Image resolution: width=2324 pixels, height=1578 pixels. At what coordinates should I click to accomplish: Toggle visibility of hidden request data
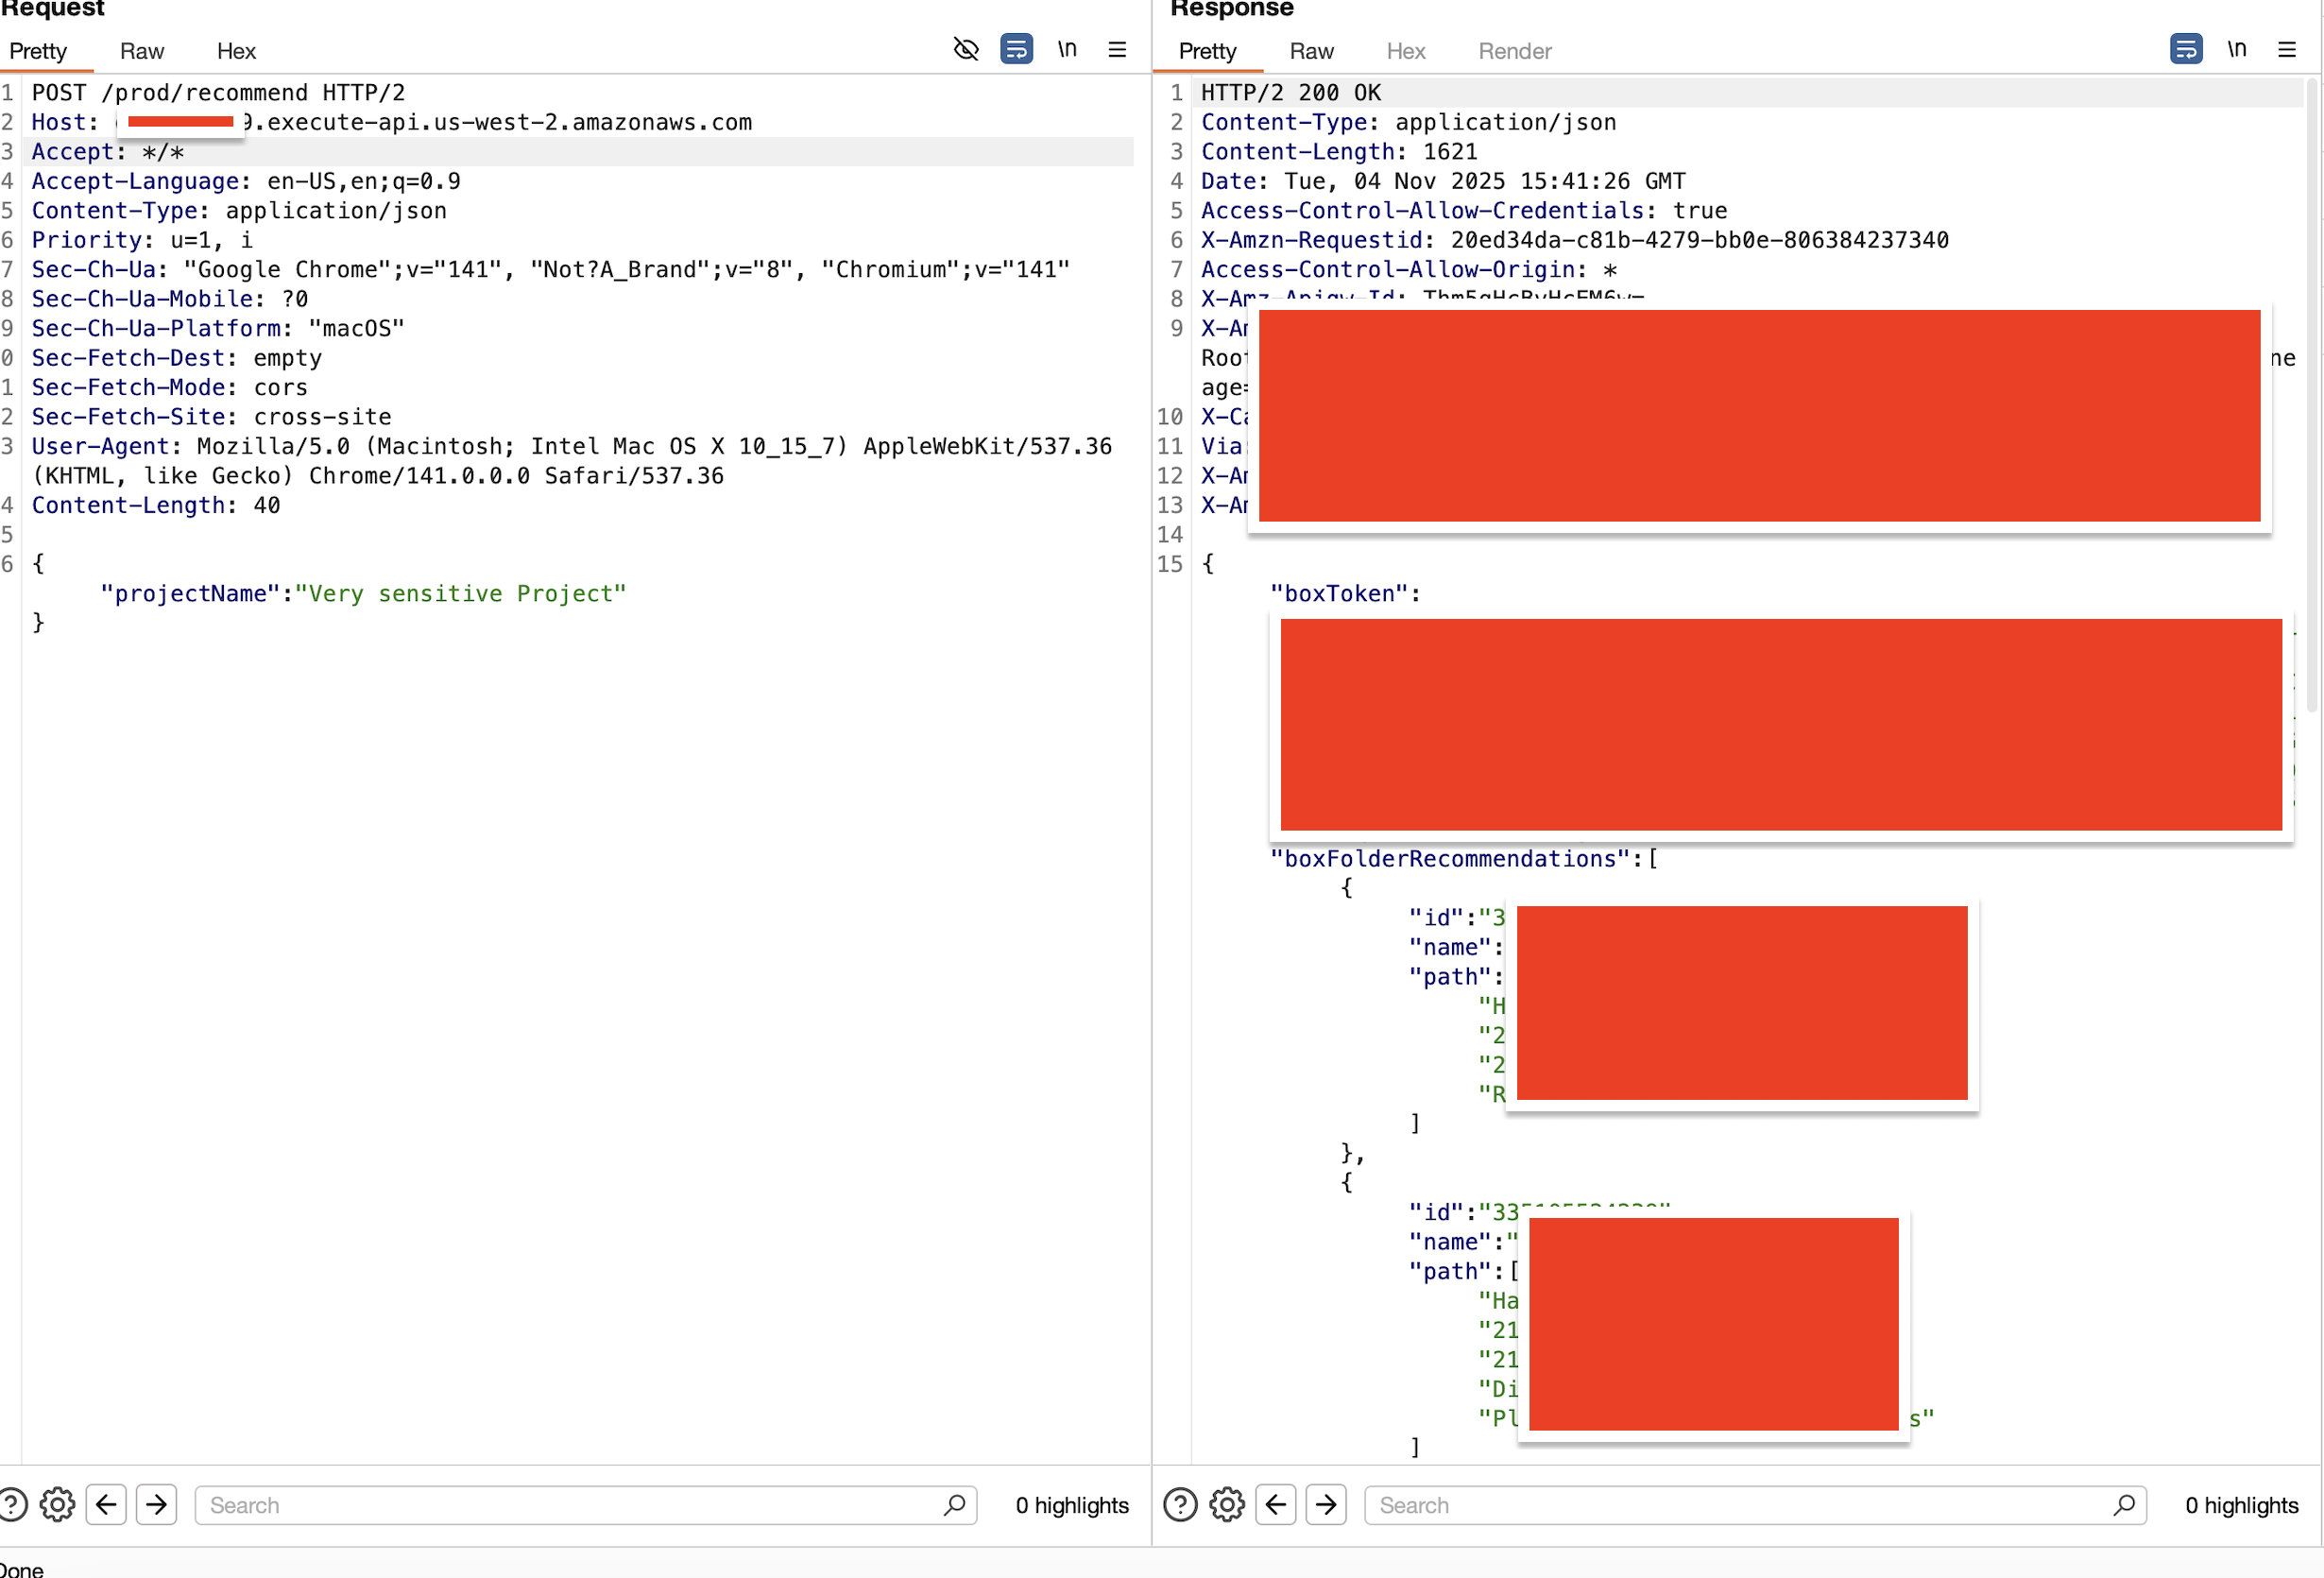click(x=965, y=49)
